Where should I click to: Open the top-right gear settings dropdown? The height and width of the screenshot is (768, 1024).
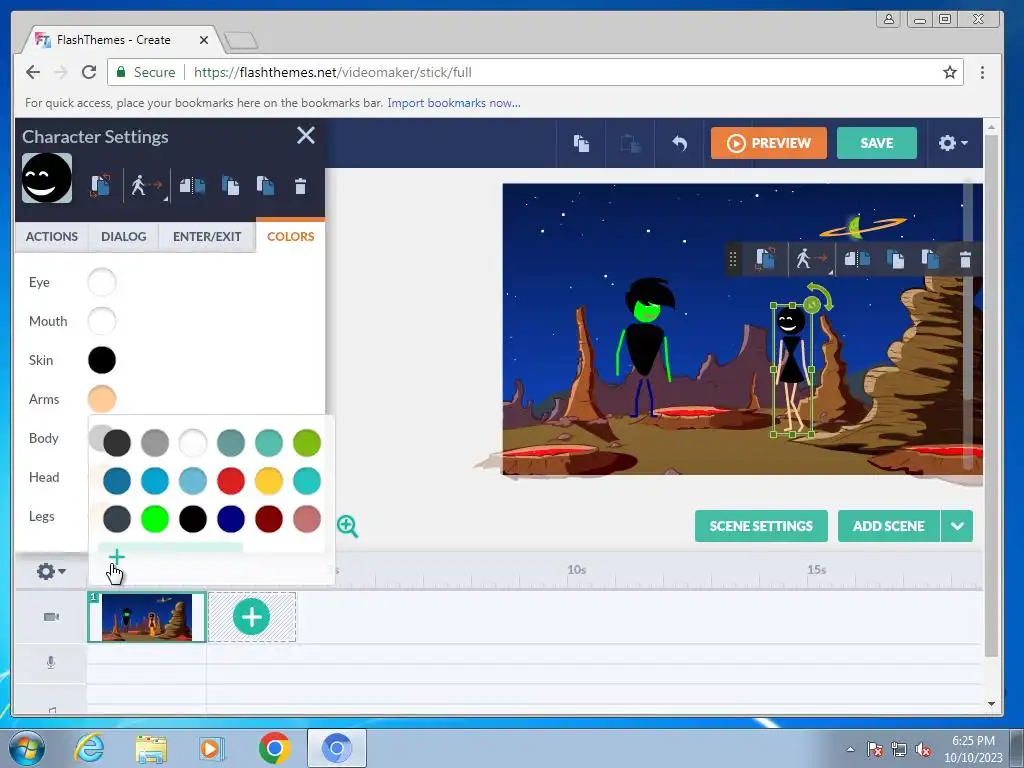[953, 143]
